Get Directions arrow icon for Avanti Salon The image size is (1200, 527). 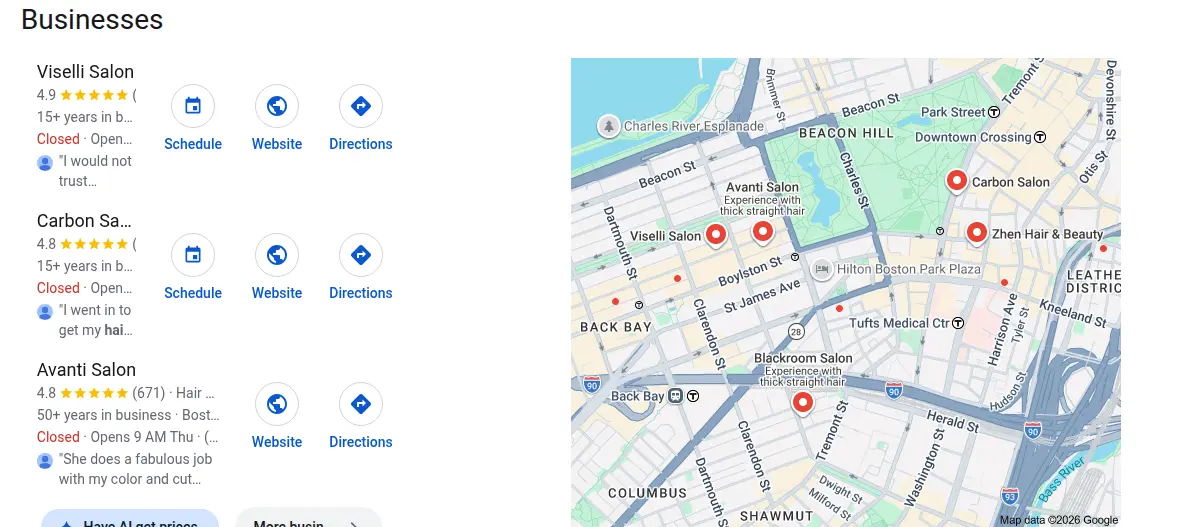[x=361, y=404]
